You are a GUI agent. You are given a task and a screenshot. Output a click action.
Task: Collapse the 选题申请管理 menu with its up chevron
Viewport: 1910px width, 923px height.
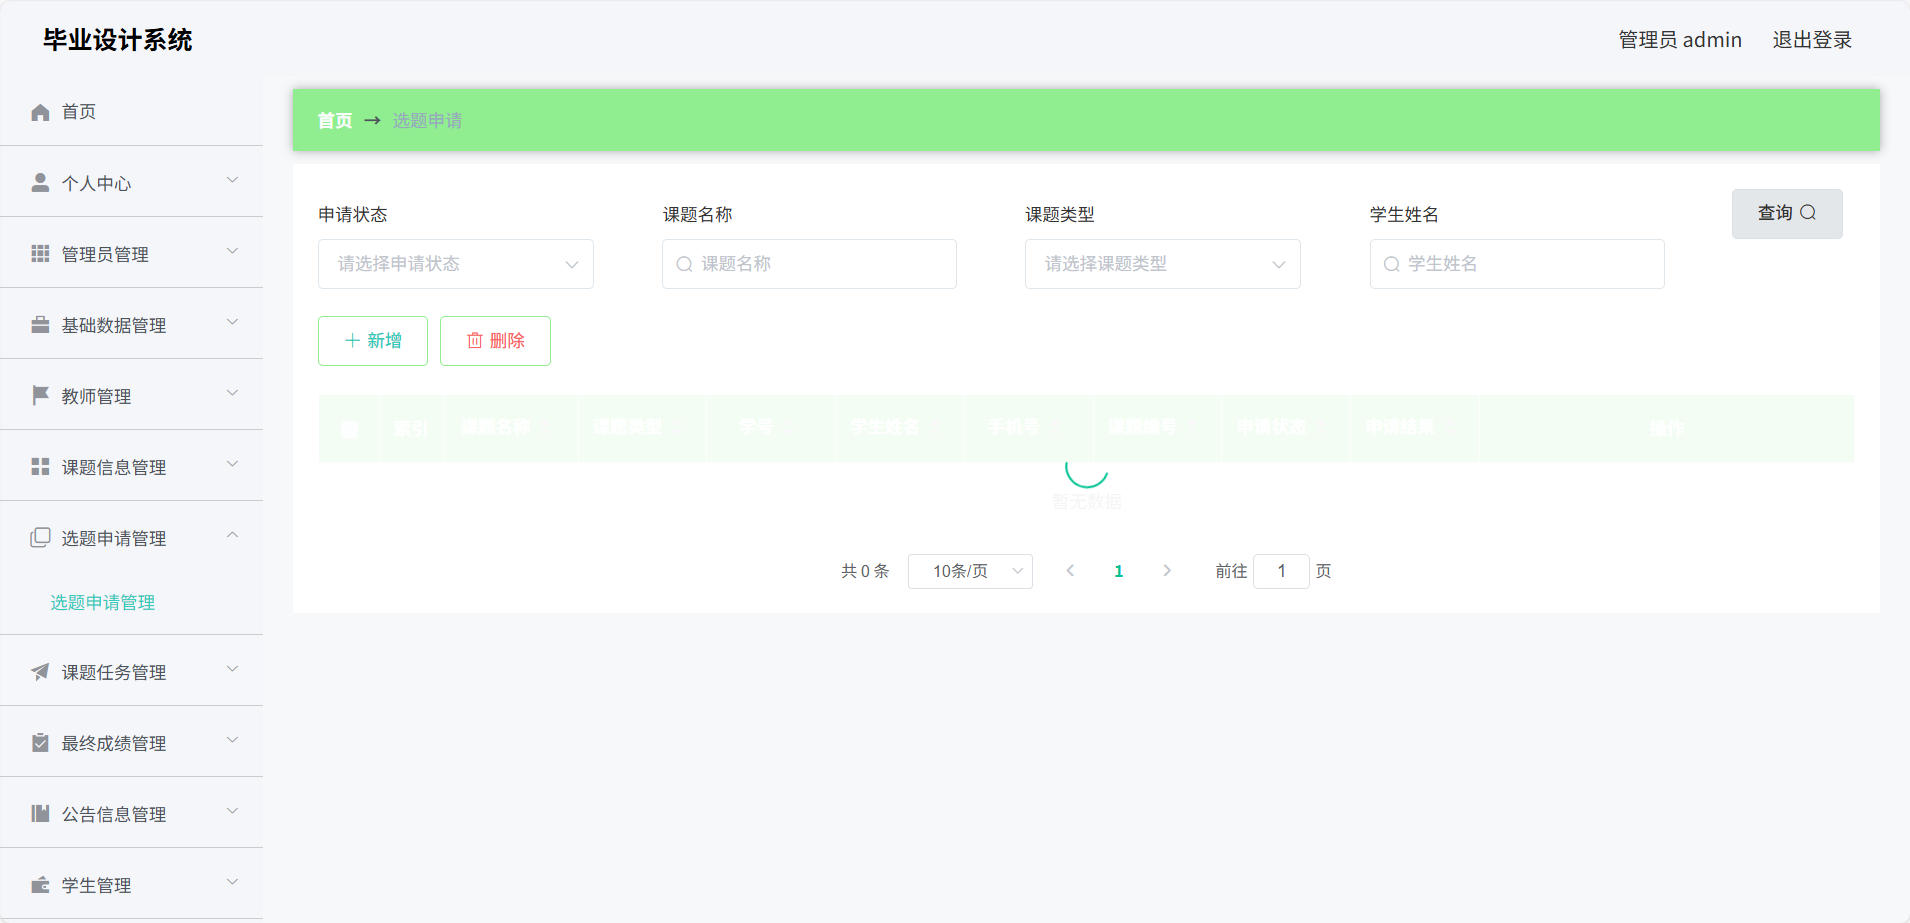(232, 536)
